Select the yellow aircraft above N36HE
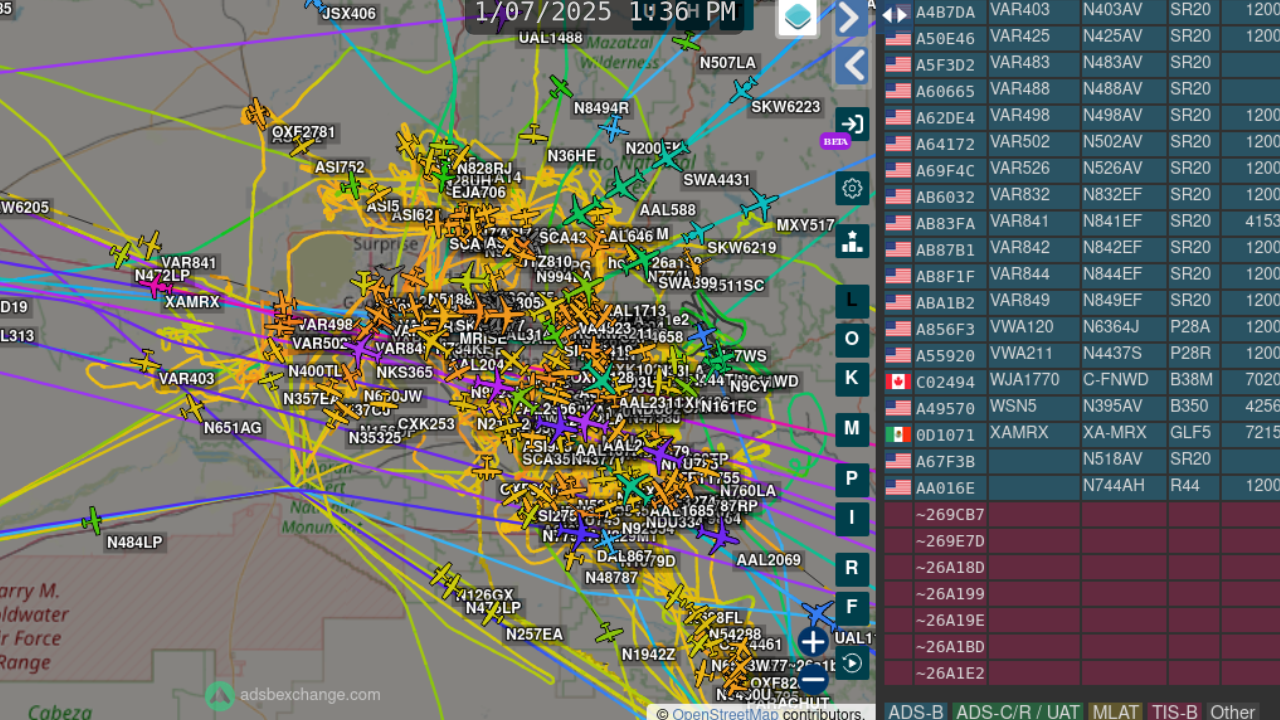Screen dimensions: 1280x720 (534, 134)
